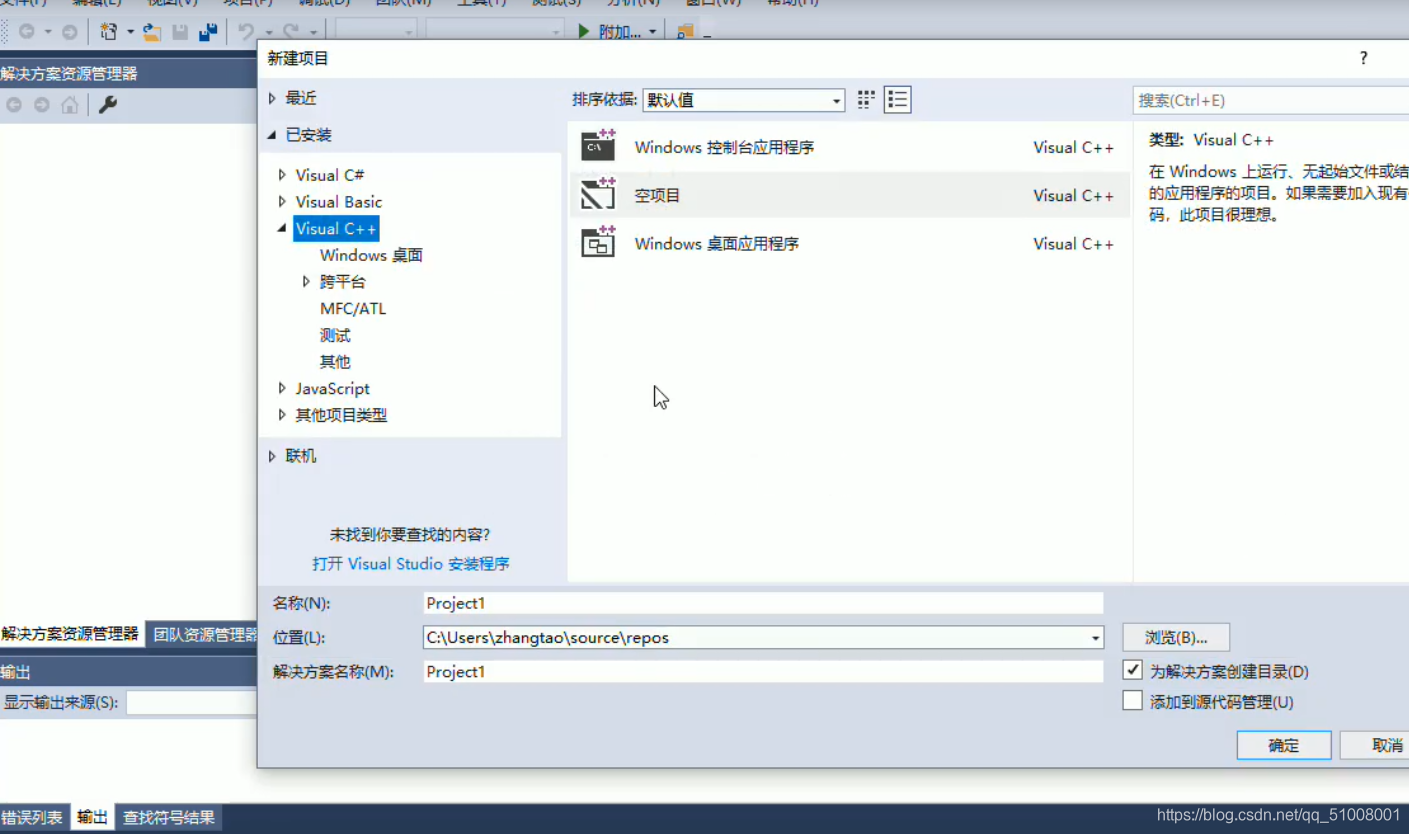Click the wrench properties icon in Solution Explorer

[108, 104]
